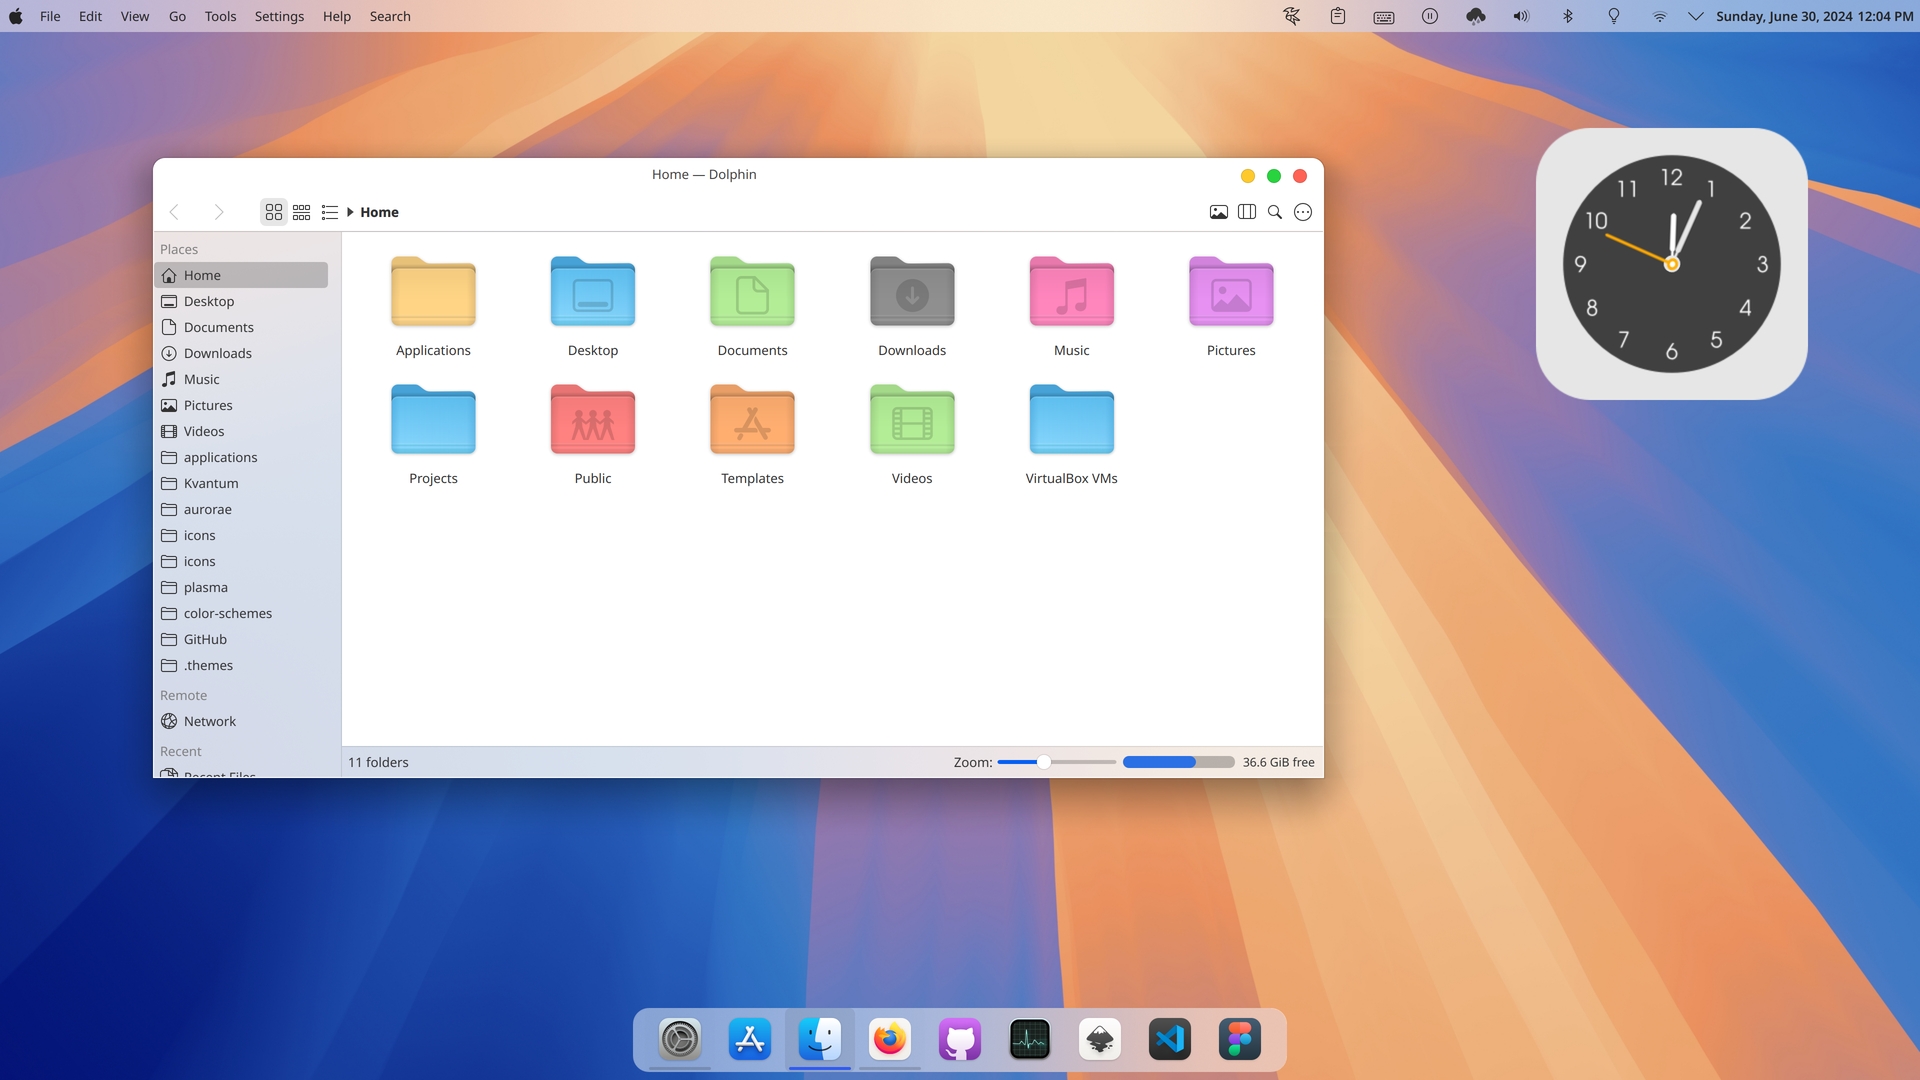Click the disk space usage bar
Screen dimensions: 1920x1080
1178,762
